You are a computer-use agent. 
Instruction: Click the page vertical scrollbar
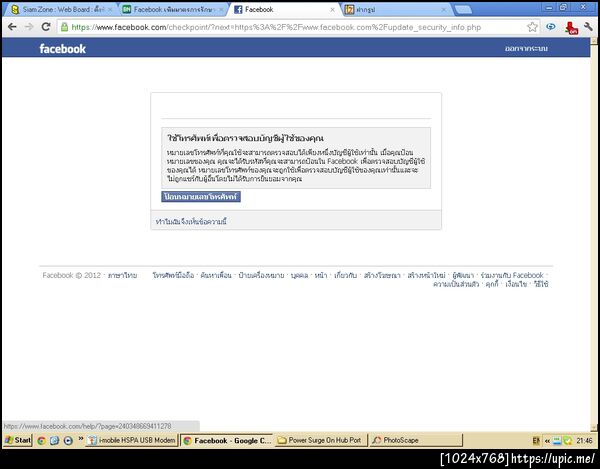point(595,234)
